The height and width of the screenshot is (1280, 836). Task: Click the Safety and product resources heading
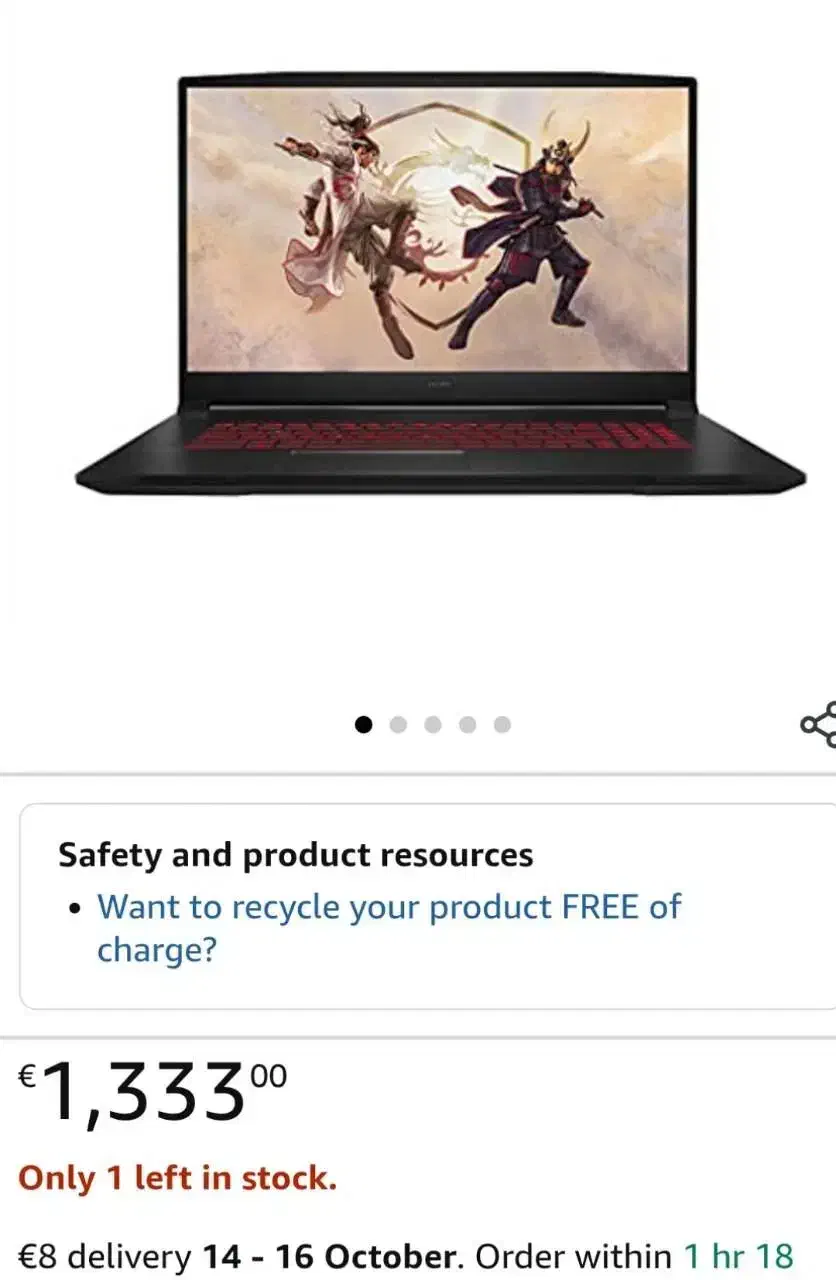[x=295, y=855]
